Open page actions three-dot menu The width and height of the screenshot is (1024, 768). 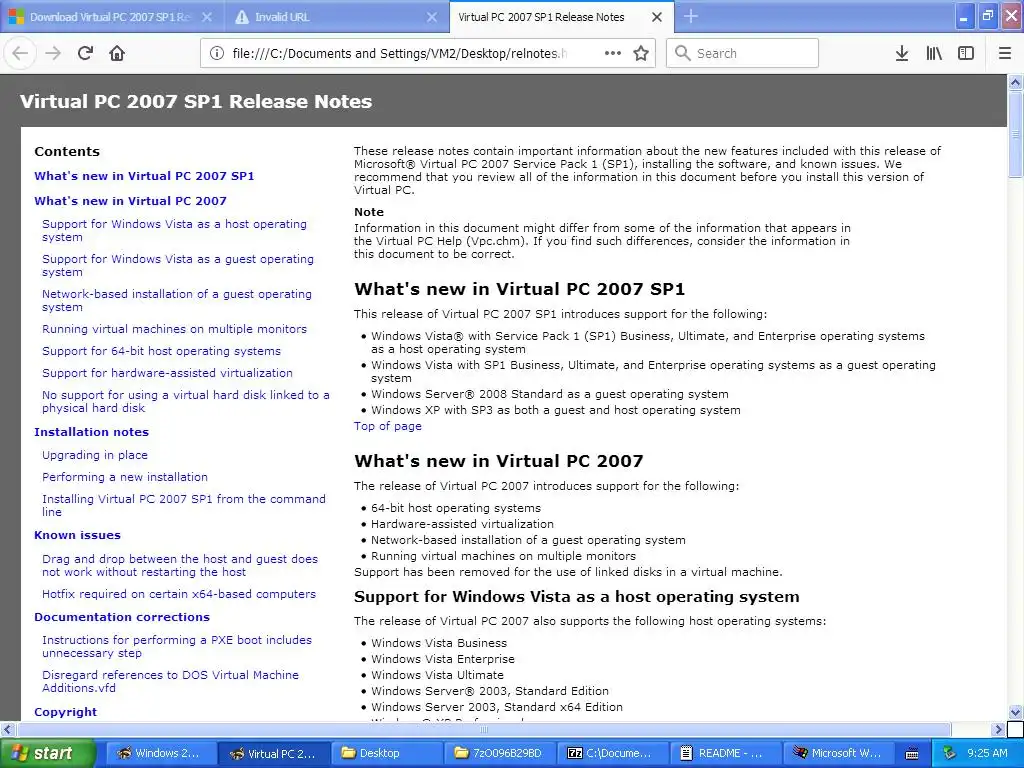coord(613,53)
